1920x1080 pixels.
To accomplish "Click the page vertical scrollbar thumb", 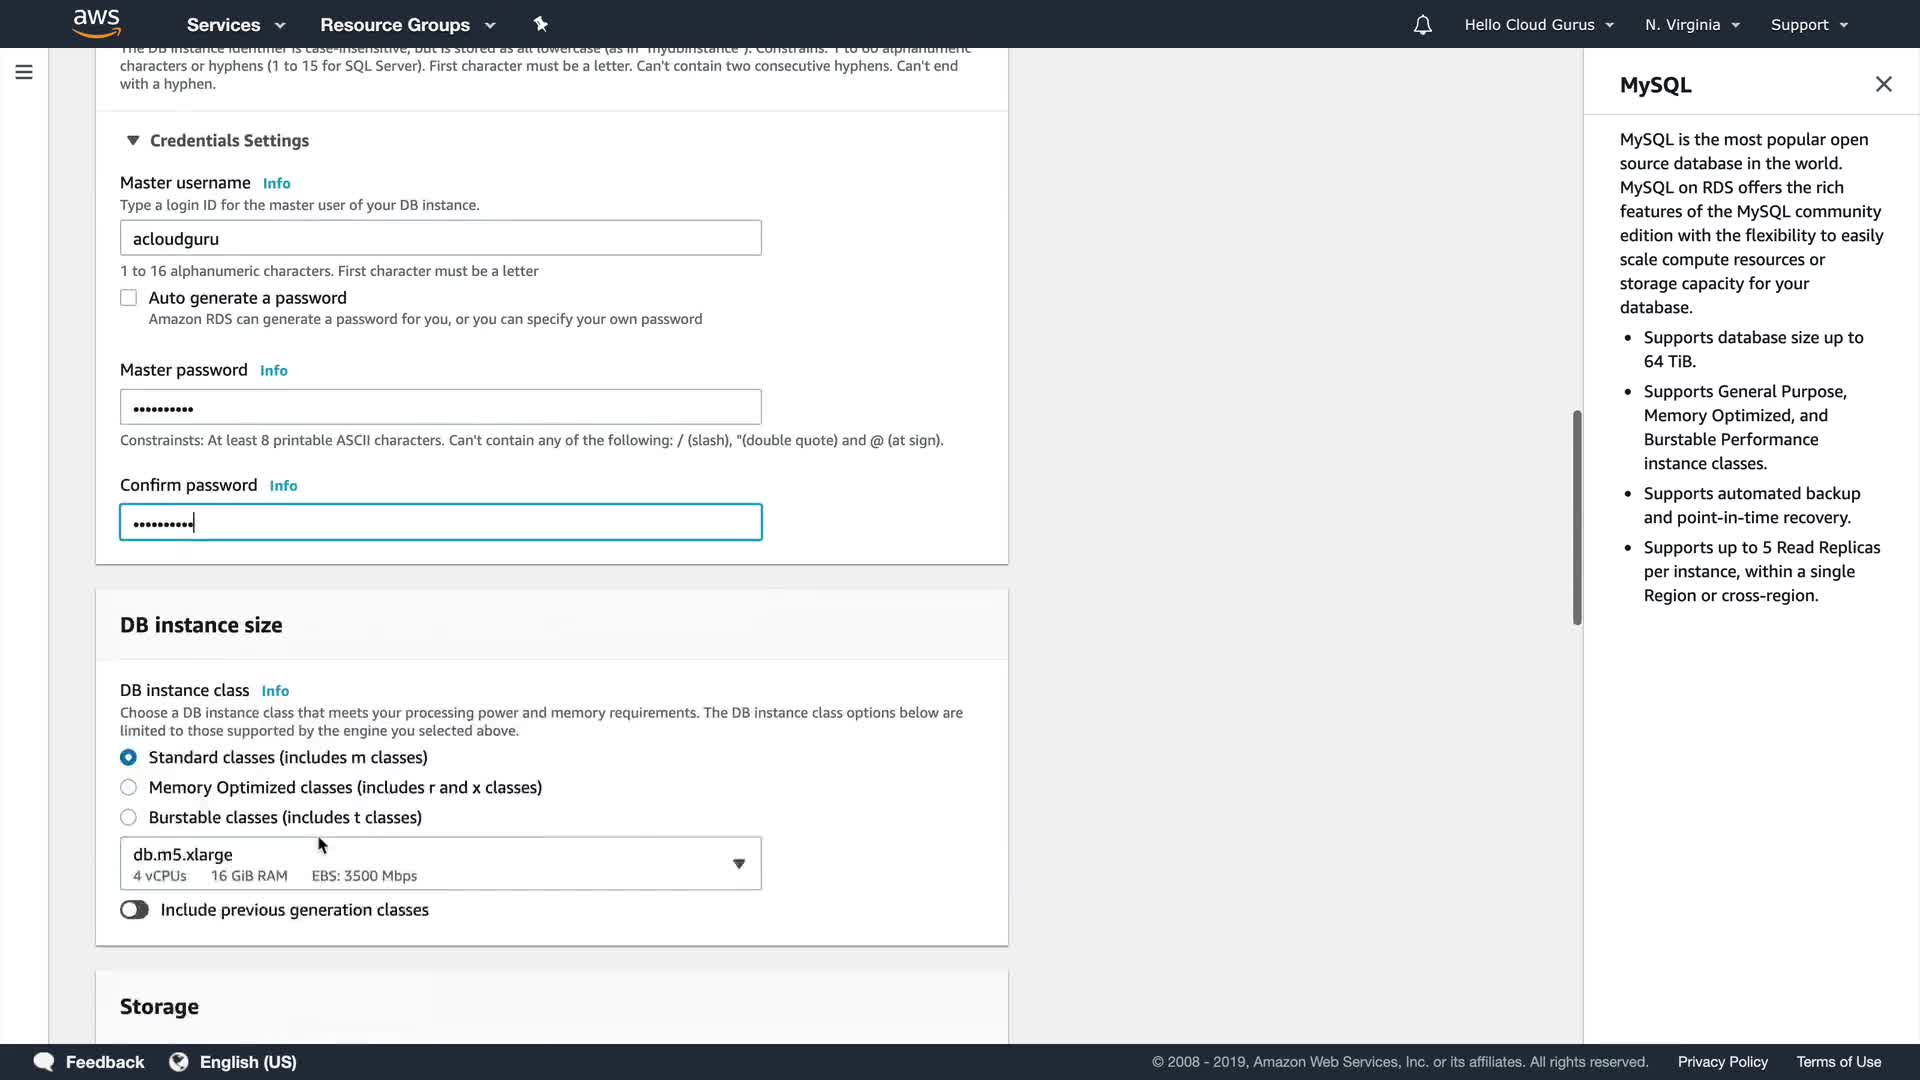I will pyautogui.click(x=1577, y=517).
